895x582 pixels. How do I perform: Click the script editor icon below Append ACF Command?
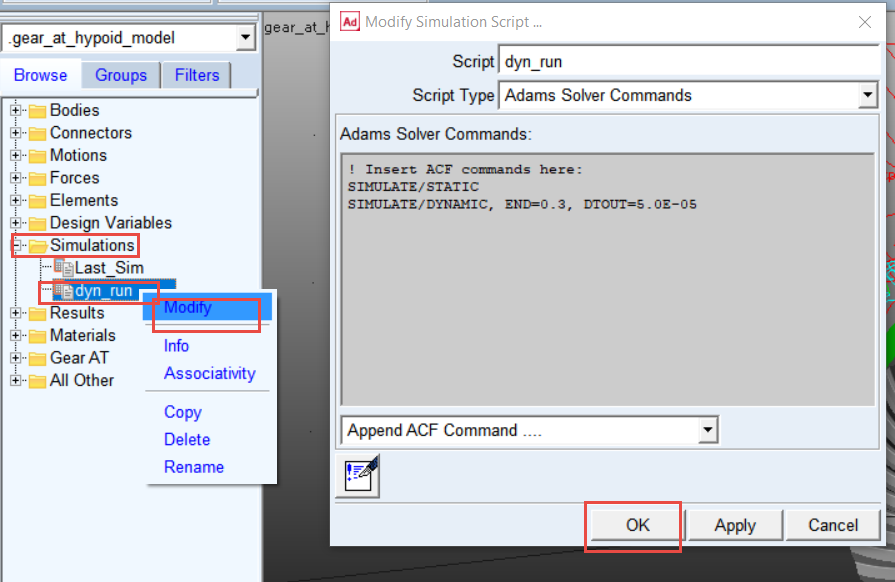tap(358, 476)
